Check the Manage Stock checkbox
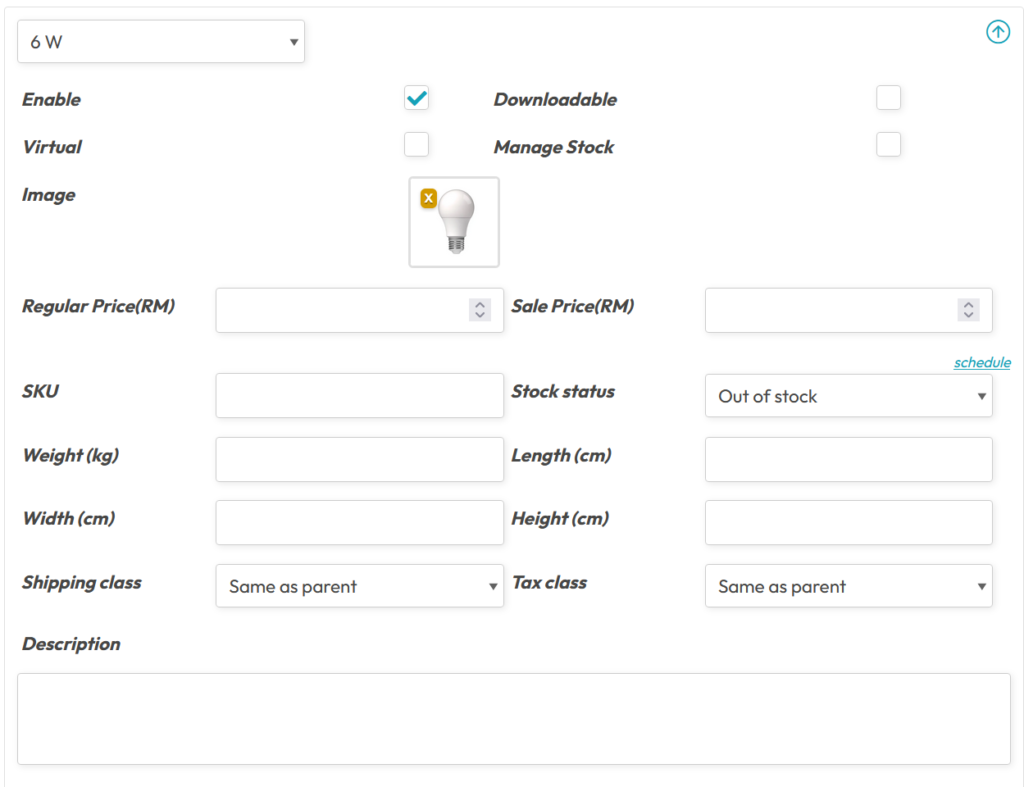Image resolution: width=1024 pixels, height=787 pixels. click(x=888, y=145)
